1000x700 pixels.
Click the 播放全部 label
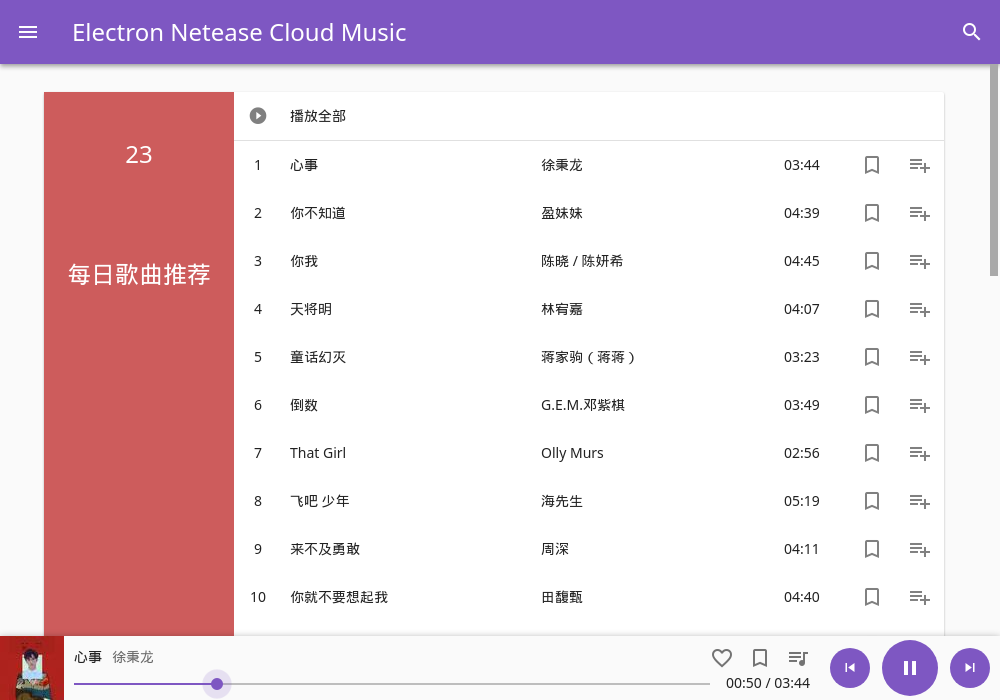pos(318,116)
